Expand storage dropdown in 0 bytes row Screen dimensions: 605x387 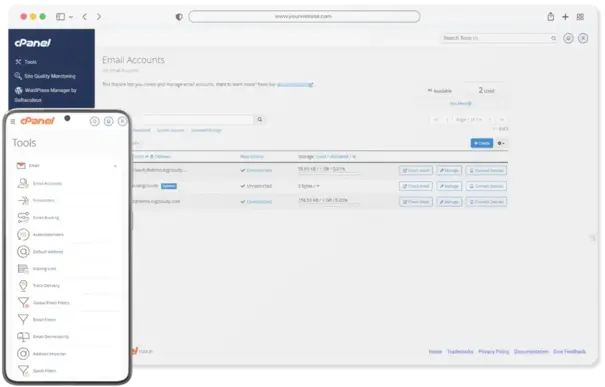pyautogui.click(x=318, y=186)
